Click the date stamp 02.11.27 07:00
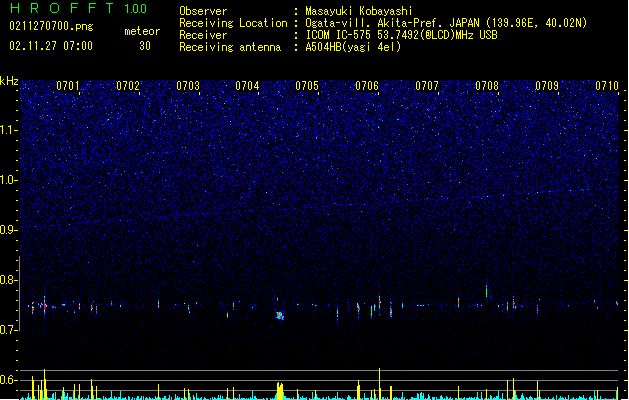This screenshot has width=629, height=400. pyautogui.click(x=51, y=46)
